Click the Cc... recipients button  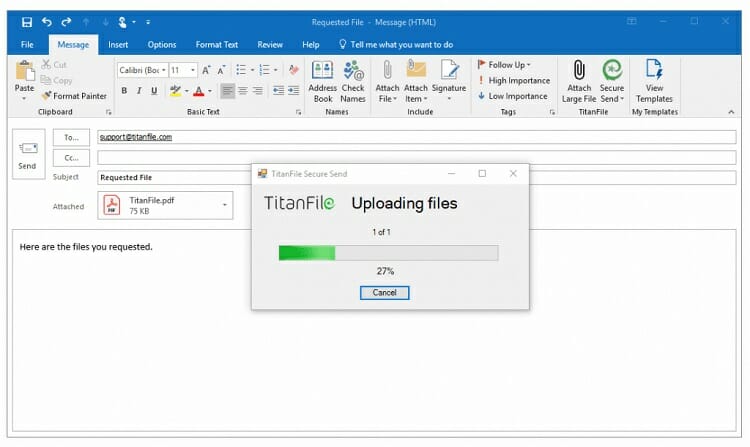(x=71, y=158)
